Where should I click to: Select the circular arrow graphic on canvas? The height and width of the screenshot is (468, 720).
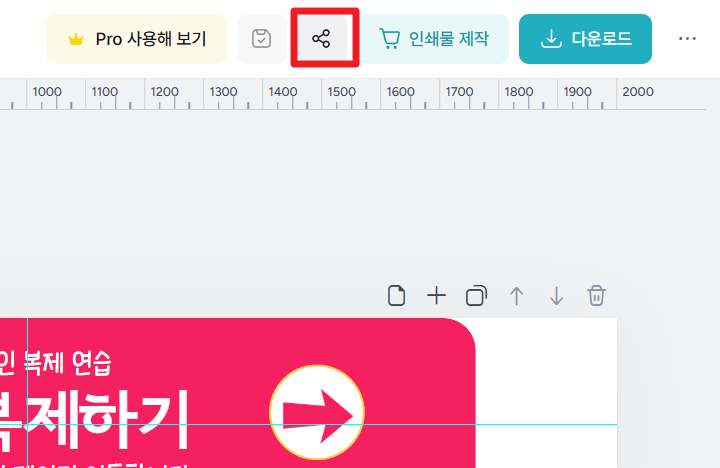pos(317,412)
